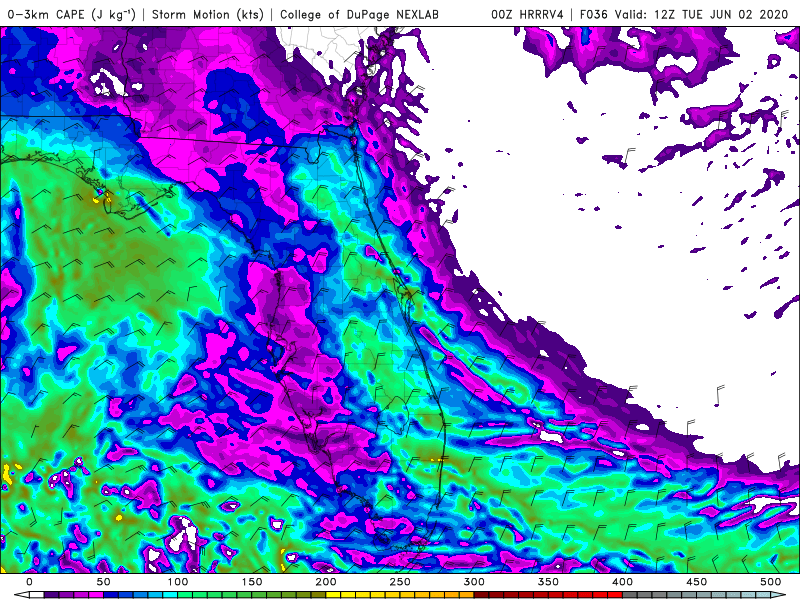
Task: Click the white swatch at the color scale start
Action: pos(37,595)
